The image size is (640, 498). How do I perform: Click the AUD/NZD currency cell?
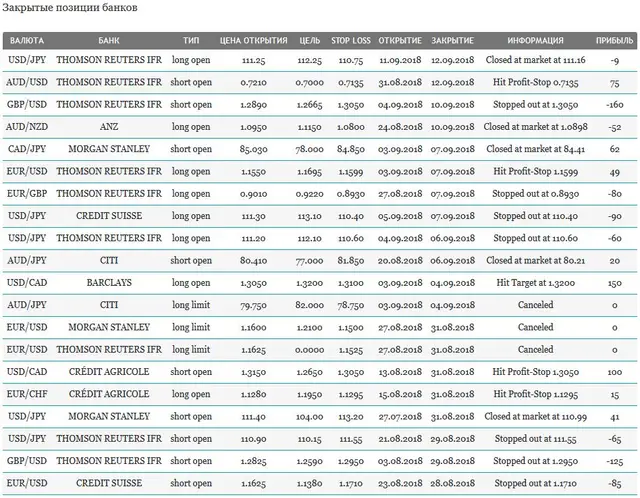[27, 127]
